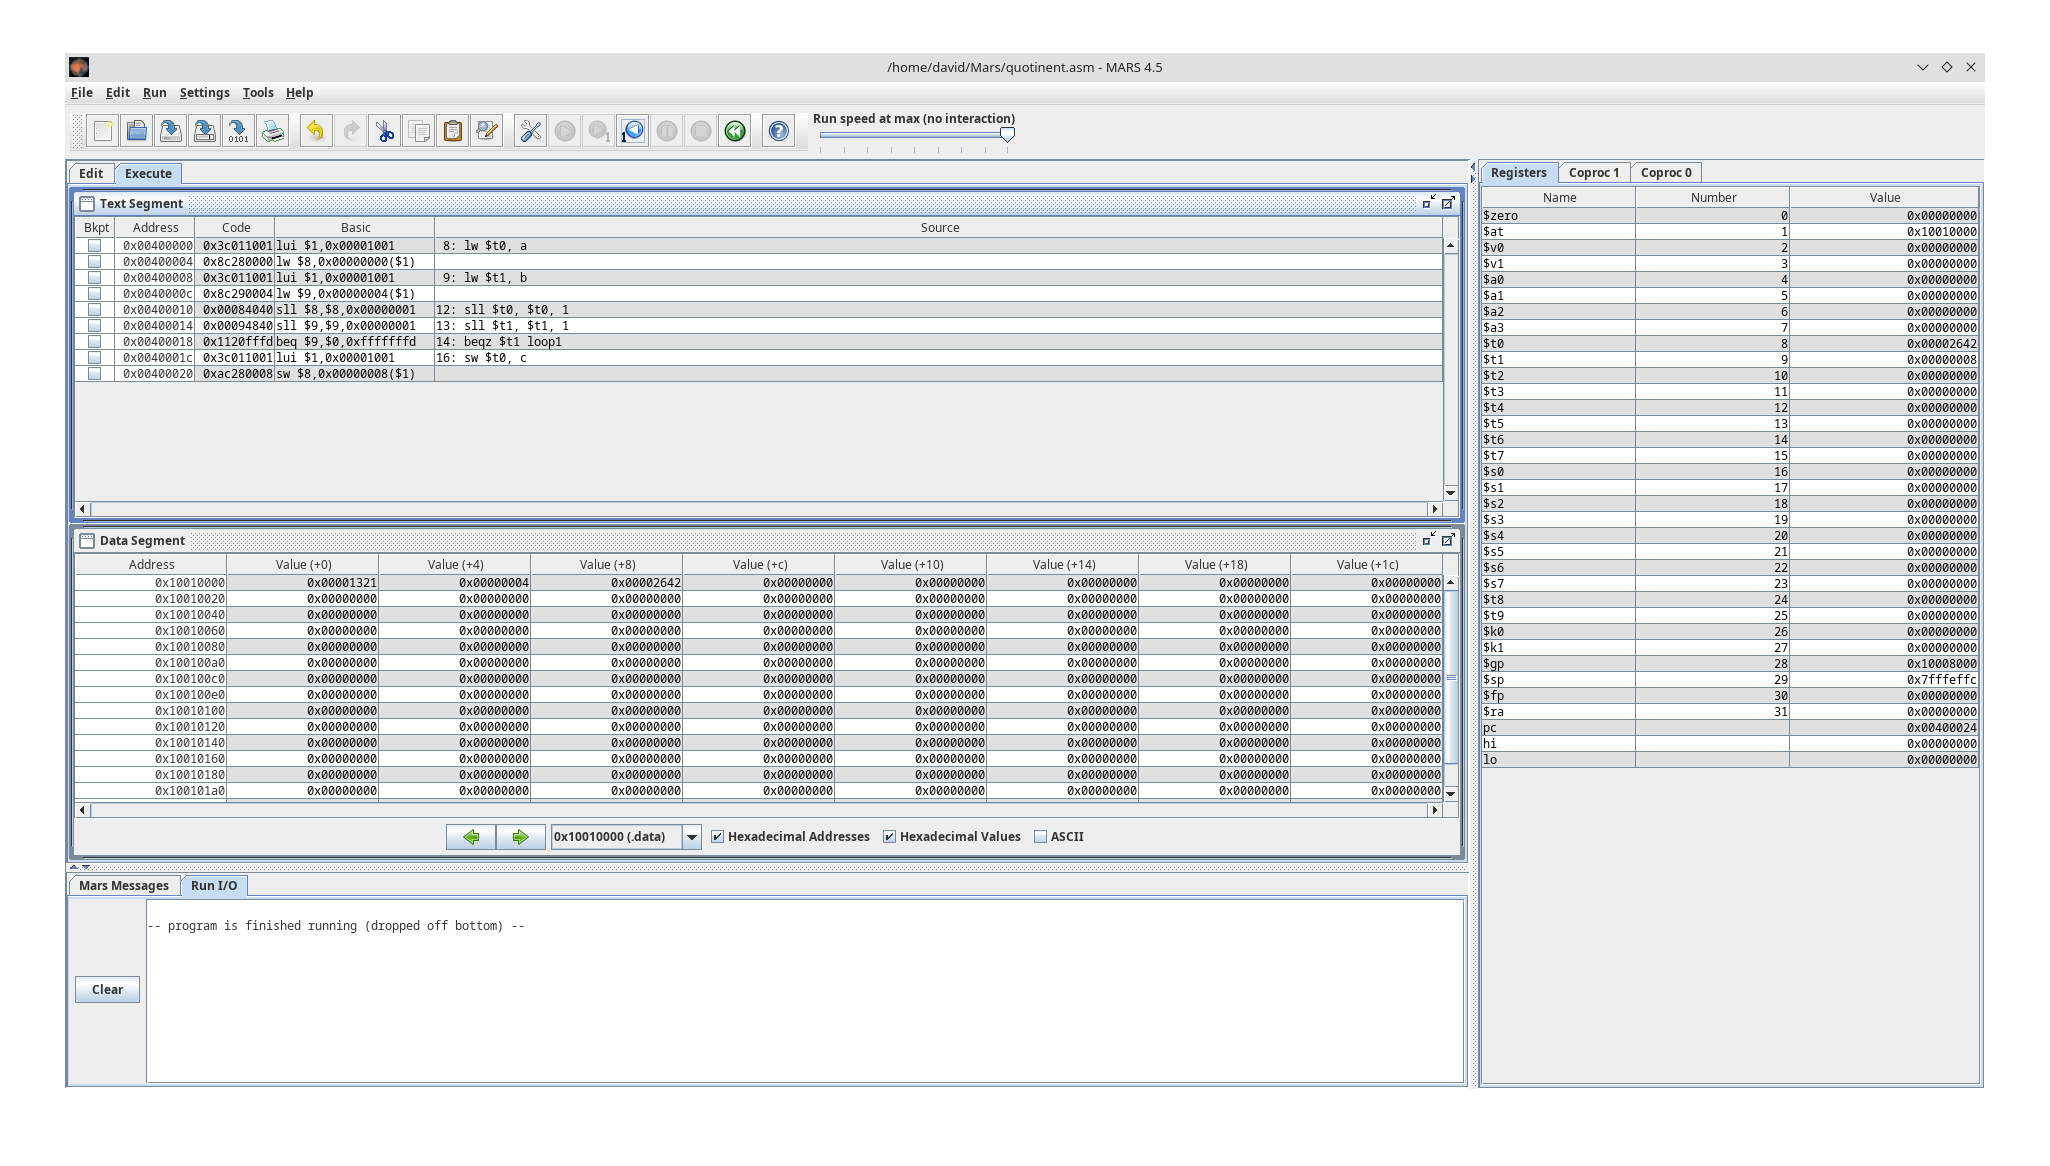Open a file with the folder icon
Viewport: 2050px width, 1166px height.
(x=136, y=130)
